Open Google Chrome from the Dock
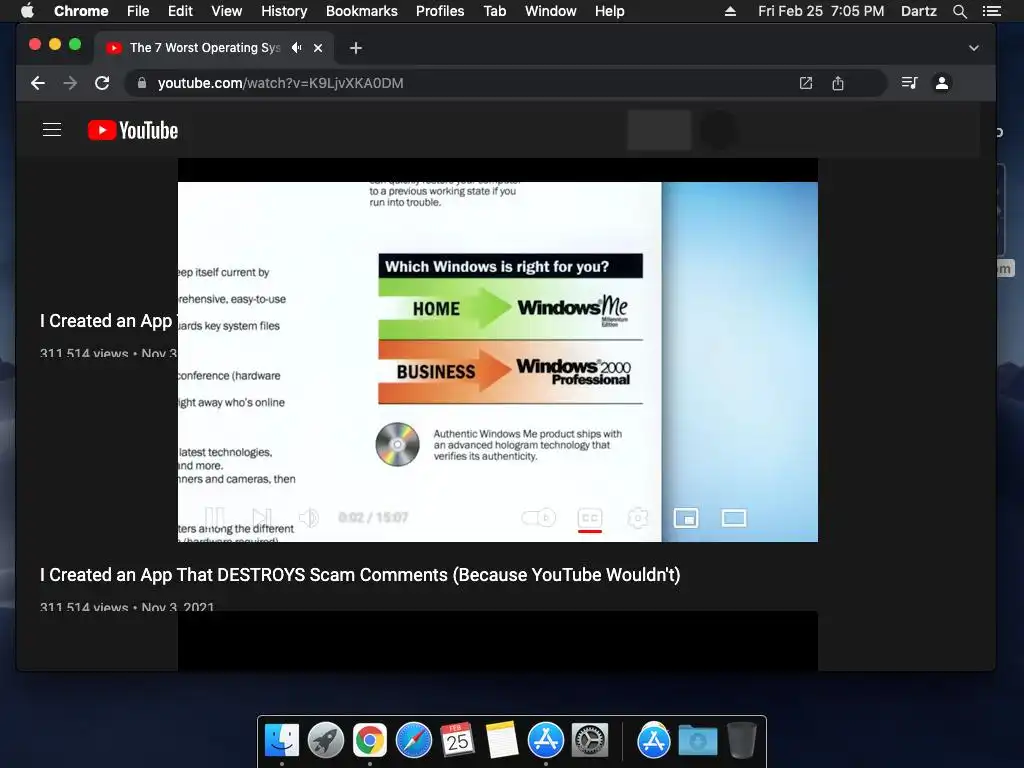Screen dimensions: 1024x768 click(x=370, y=741)
